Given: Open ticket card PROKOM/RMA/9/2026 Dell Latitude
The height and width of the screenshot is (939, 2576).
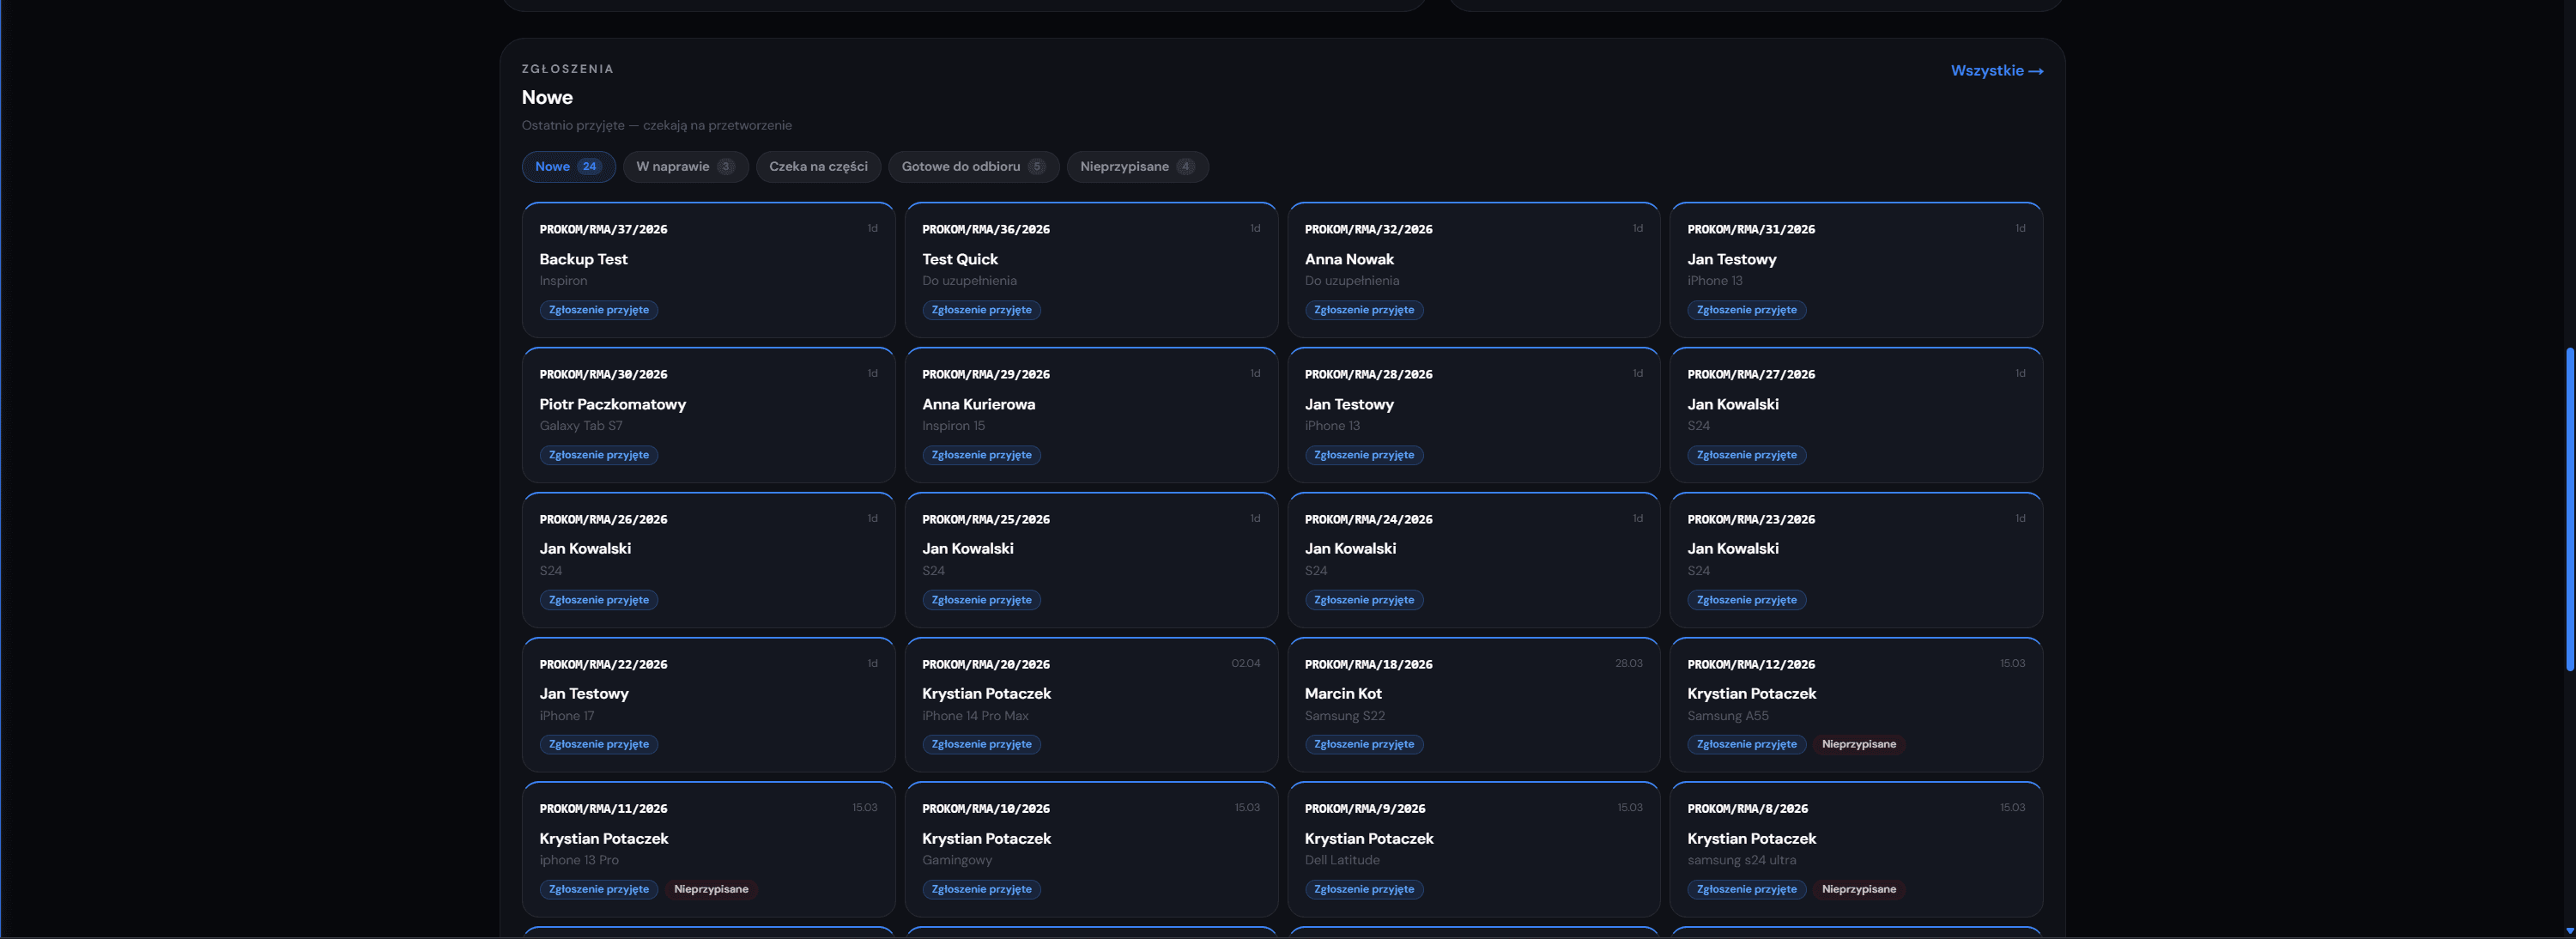Looking at the screenshot, I should [x=1474, y=849].
